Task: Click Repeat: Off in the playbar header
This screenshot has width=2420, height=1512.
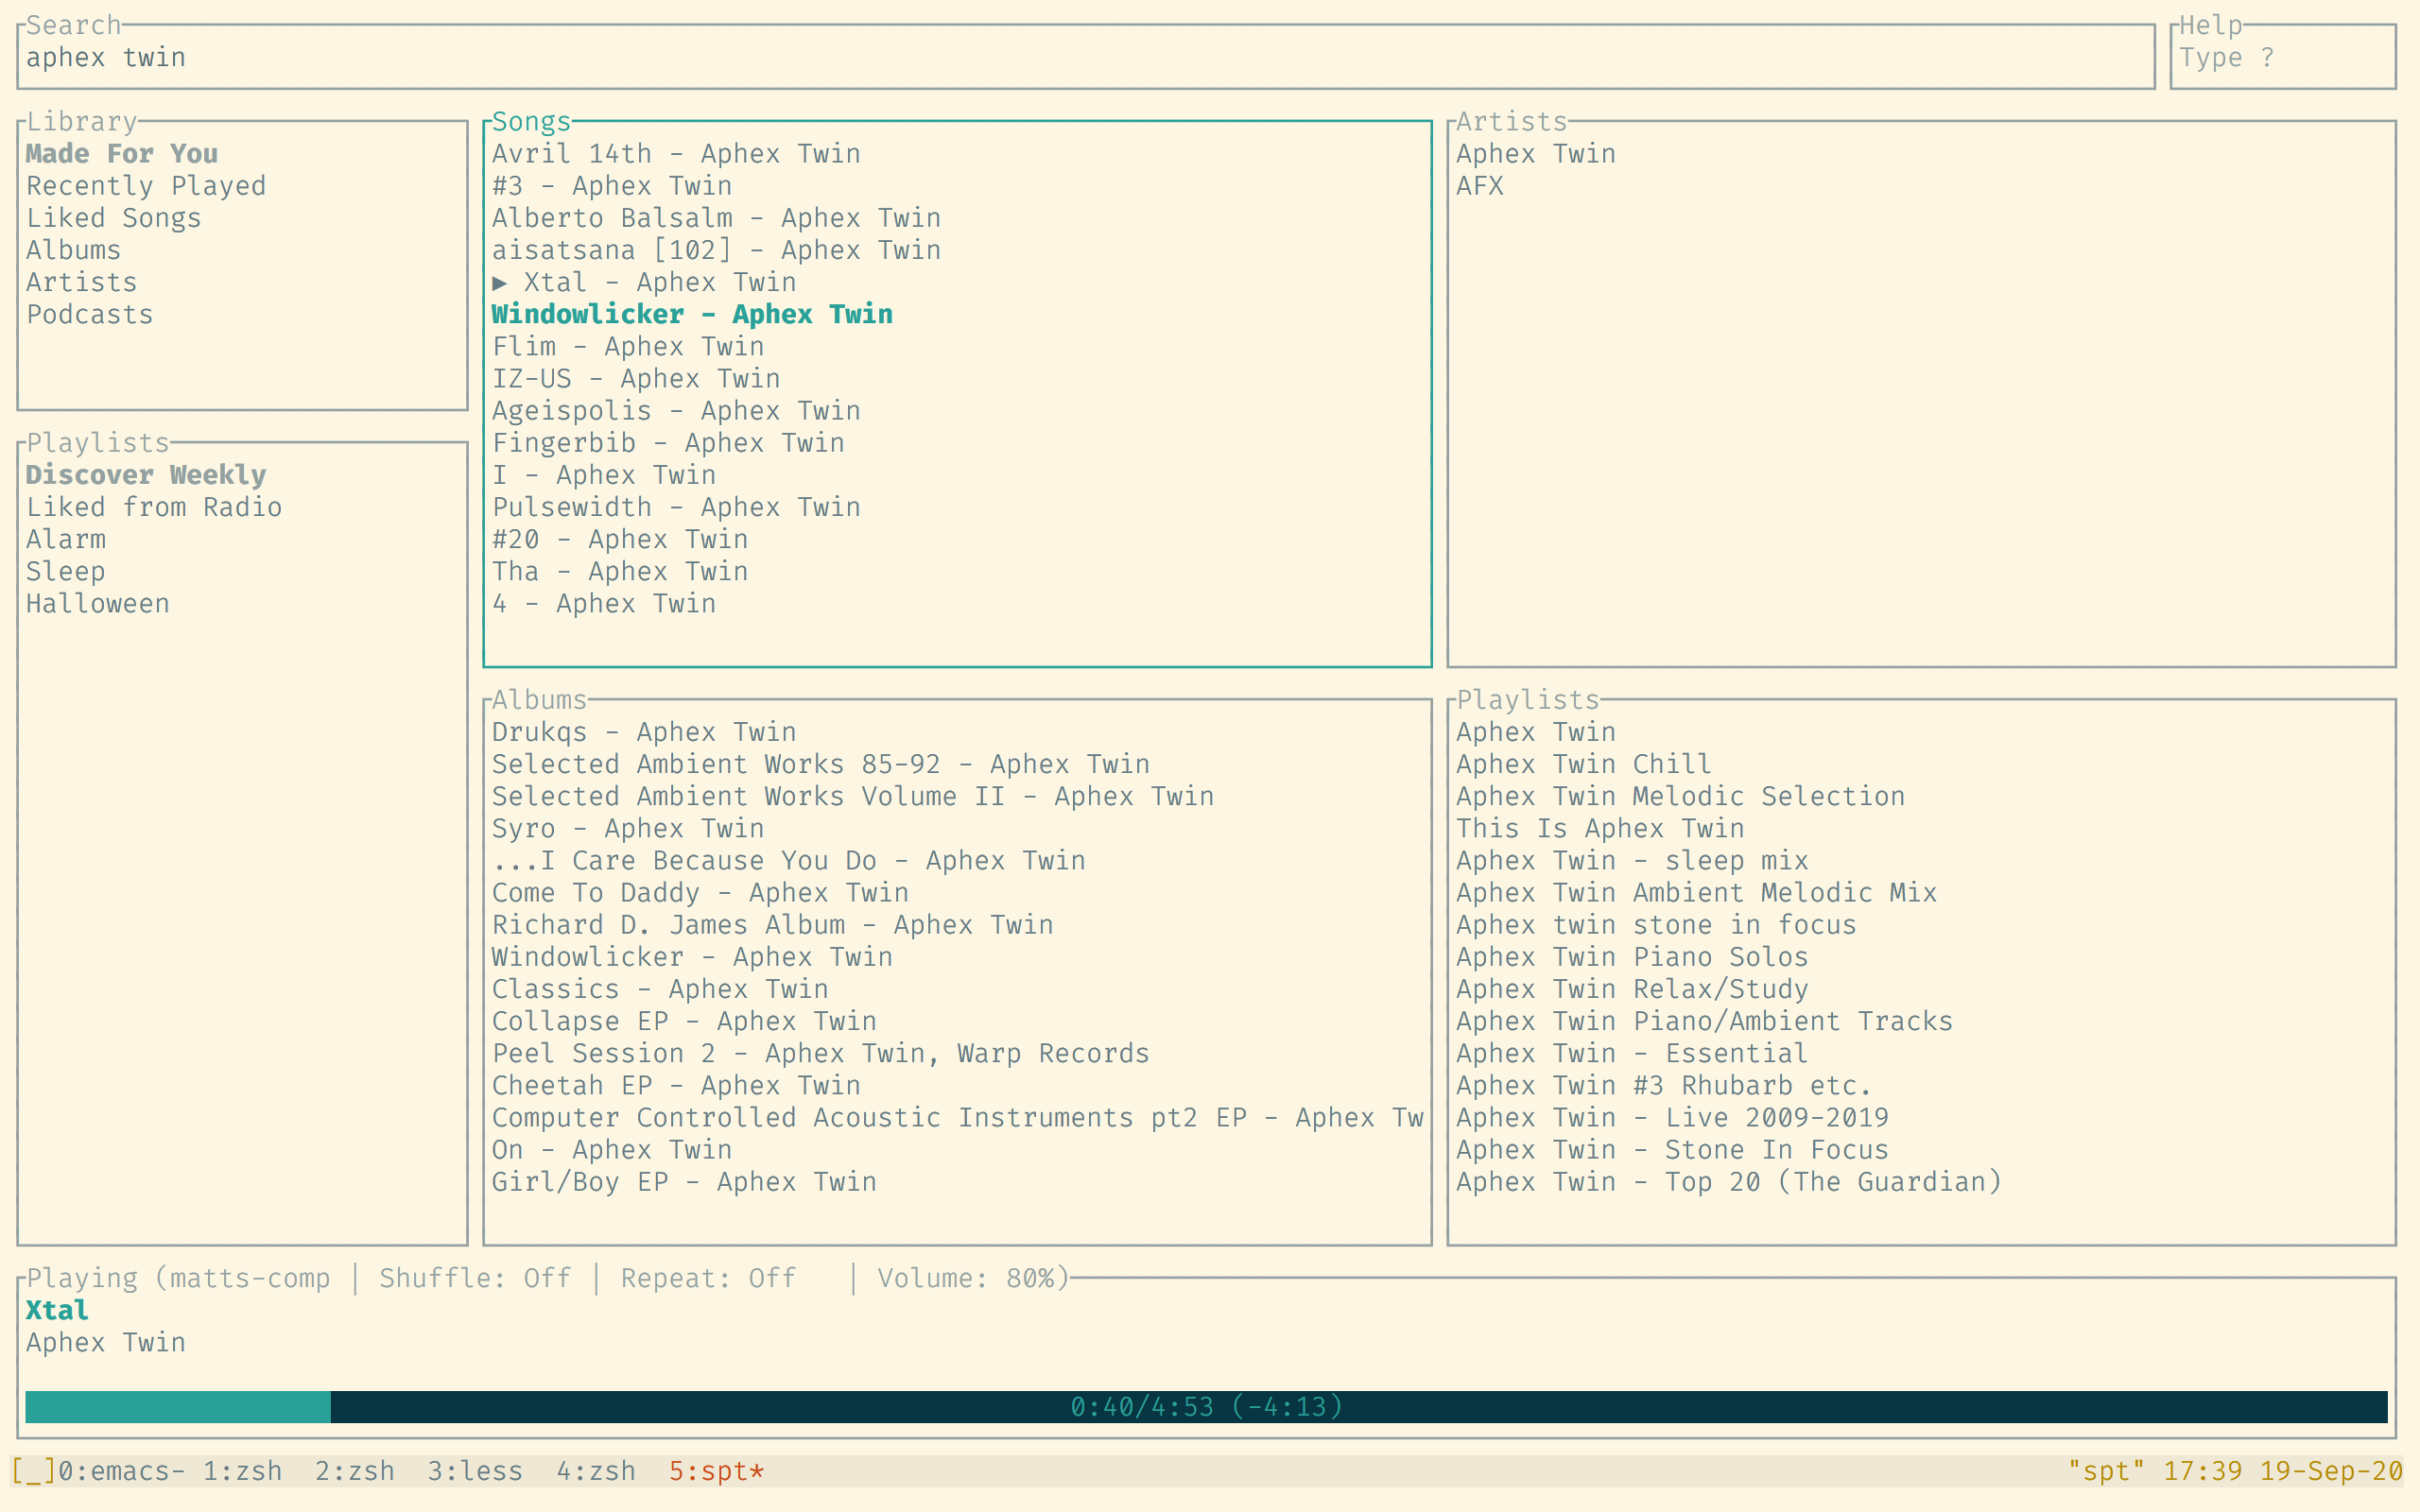Action: (x=708, y=1278)
